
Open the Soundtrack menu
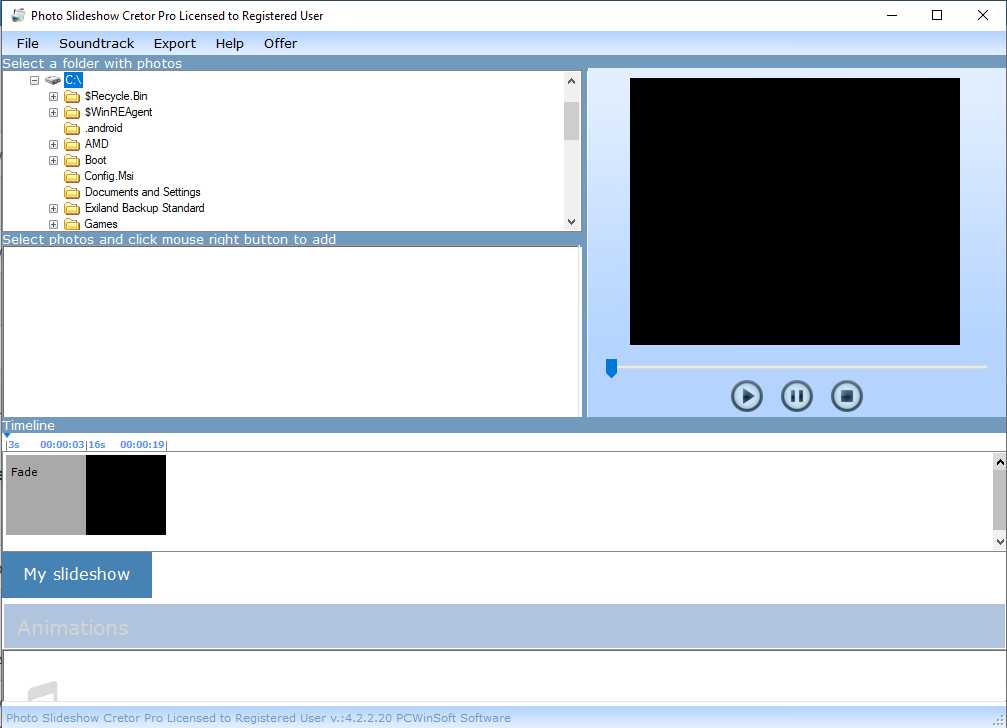point(96,44)
